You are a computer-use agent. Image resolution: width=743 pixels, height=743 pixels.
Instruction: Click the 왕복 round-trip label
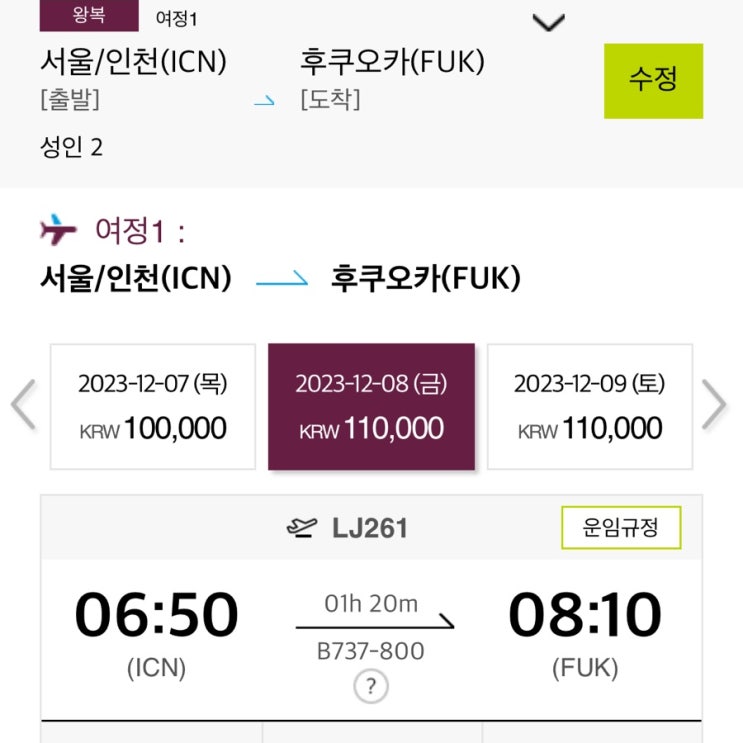[x=90, y=15]
